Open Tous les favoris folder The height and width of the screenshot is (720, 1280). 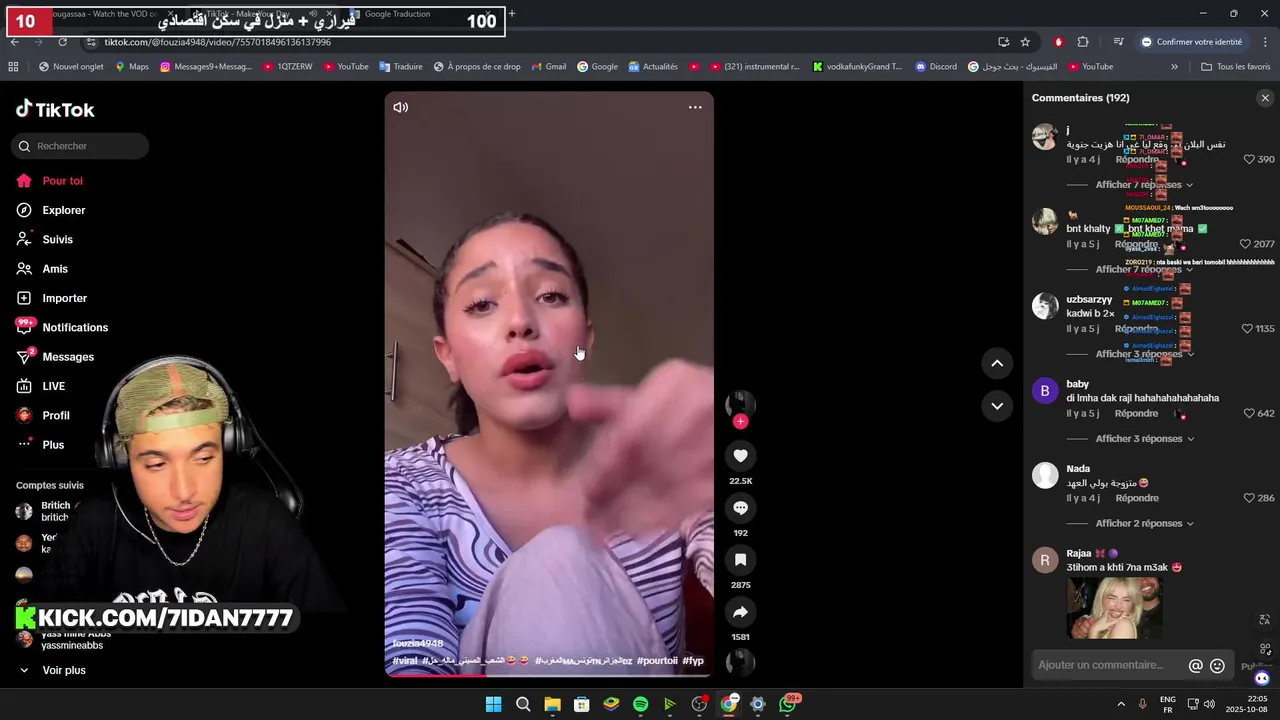point(1235,67)
